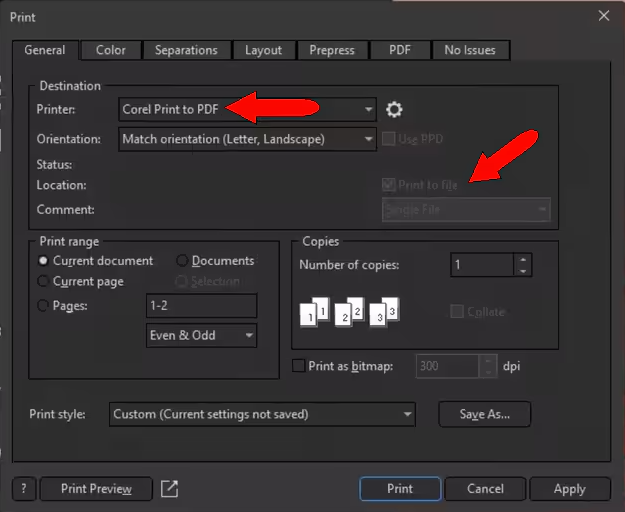Open the PDF tab
Viewport: 625px width, 512px height.
[400, 50]
